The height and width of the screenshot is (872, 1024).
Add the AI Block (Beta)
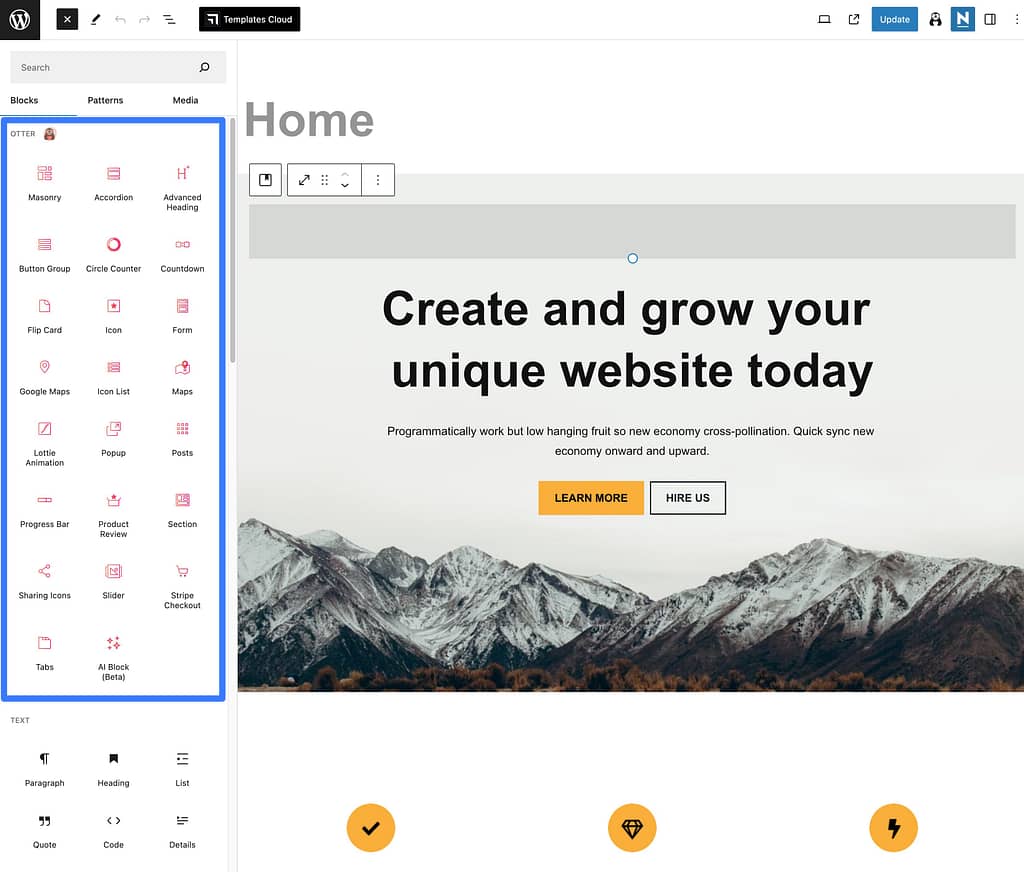(x=114, y=658)
